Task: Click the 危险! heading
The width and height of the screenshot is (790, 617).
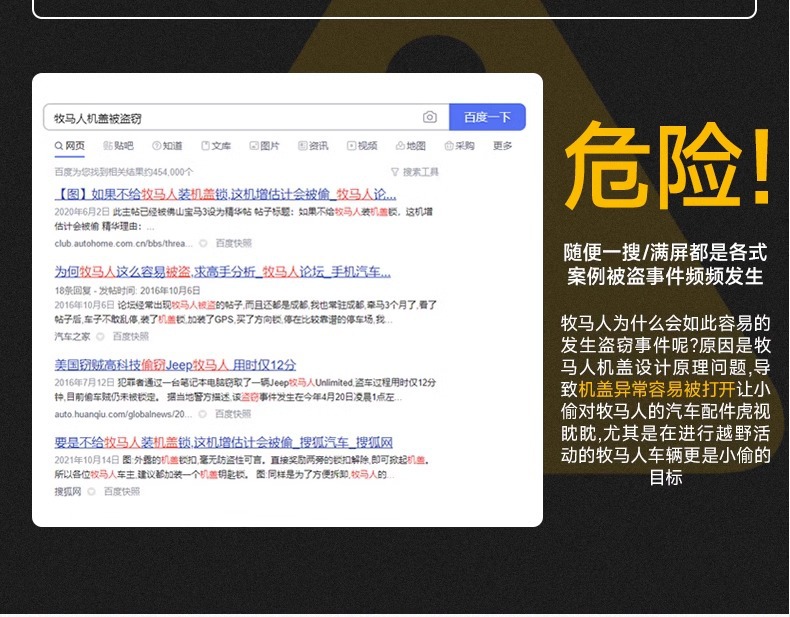Action: (x=668, y=166)
